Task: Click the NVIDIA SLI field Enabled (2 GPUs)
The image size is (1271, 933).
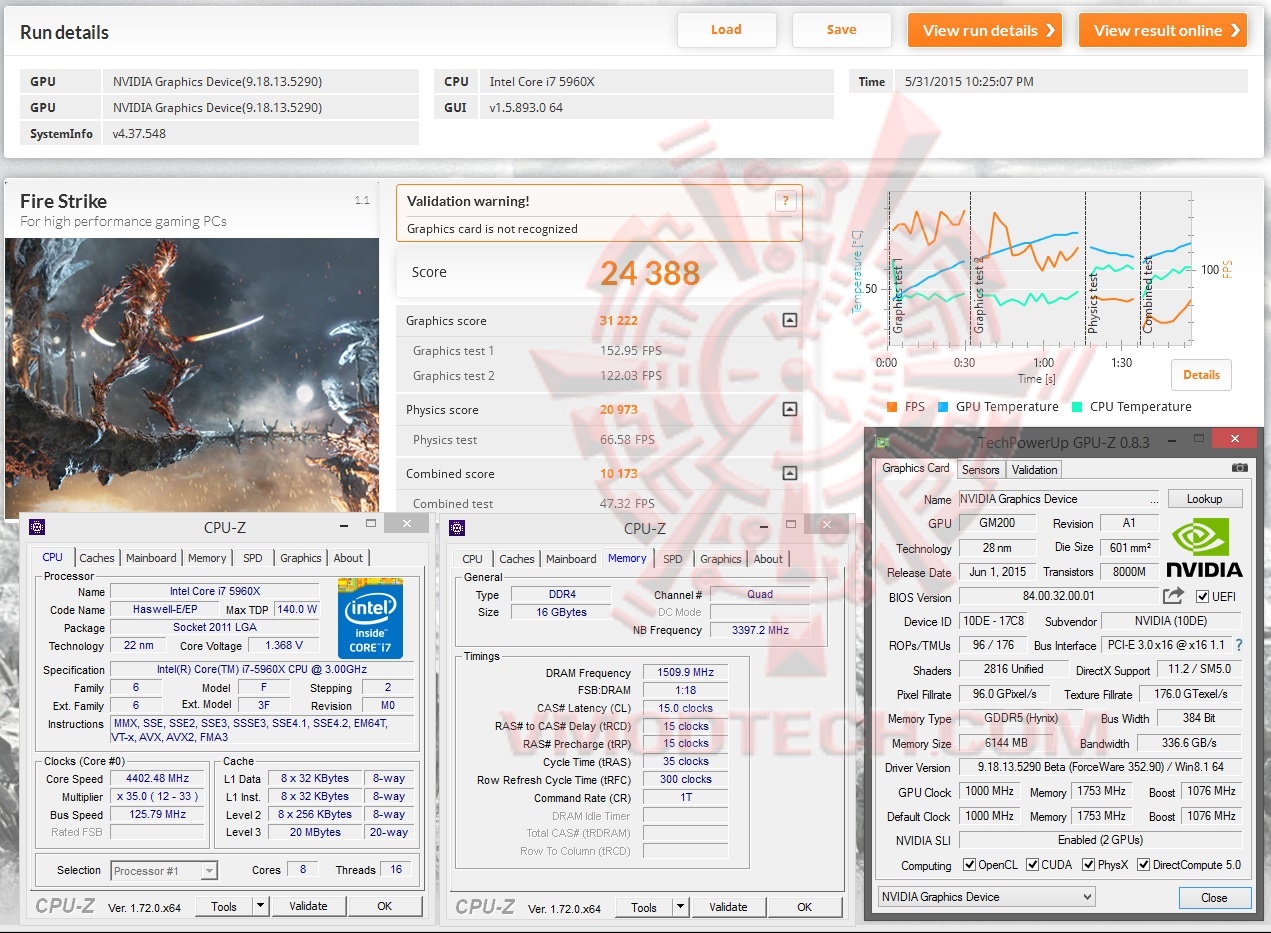Action: 1100,841
